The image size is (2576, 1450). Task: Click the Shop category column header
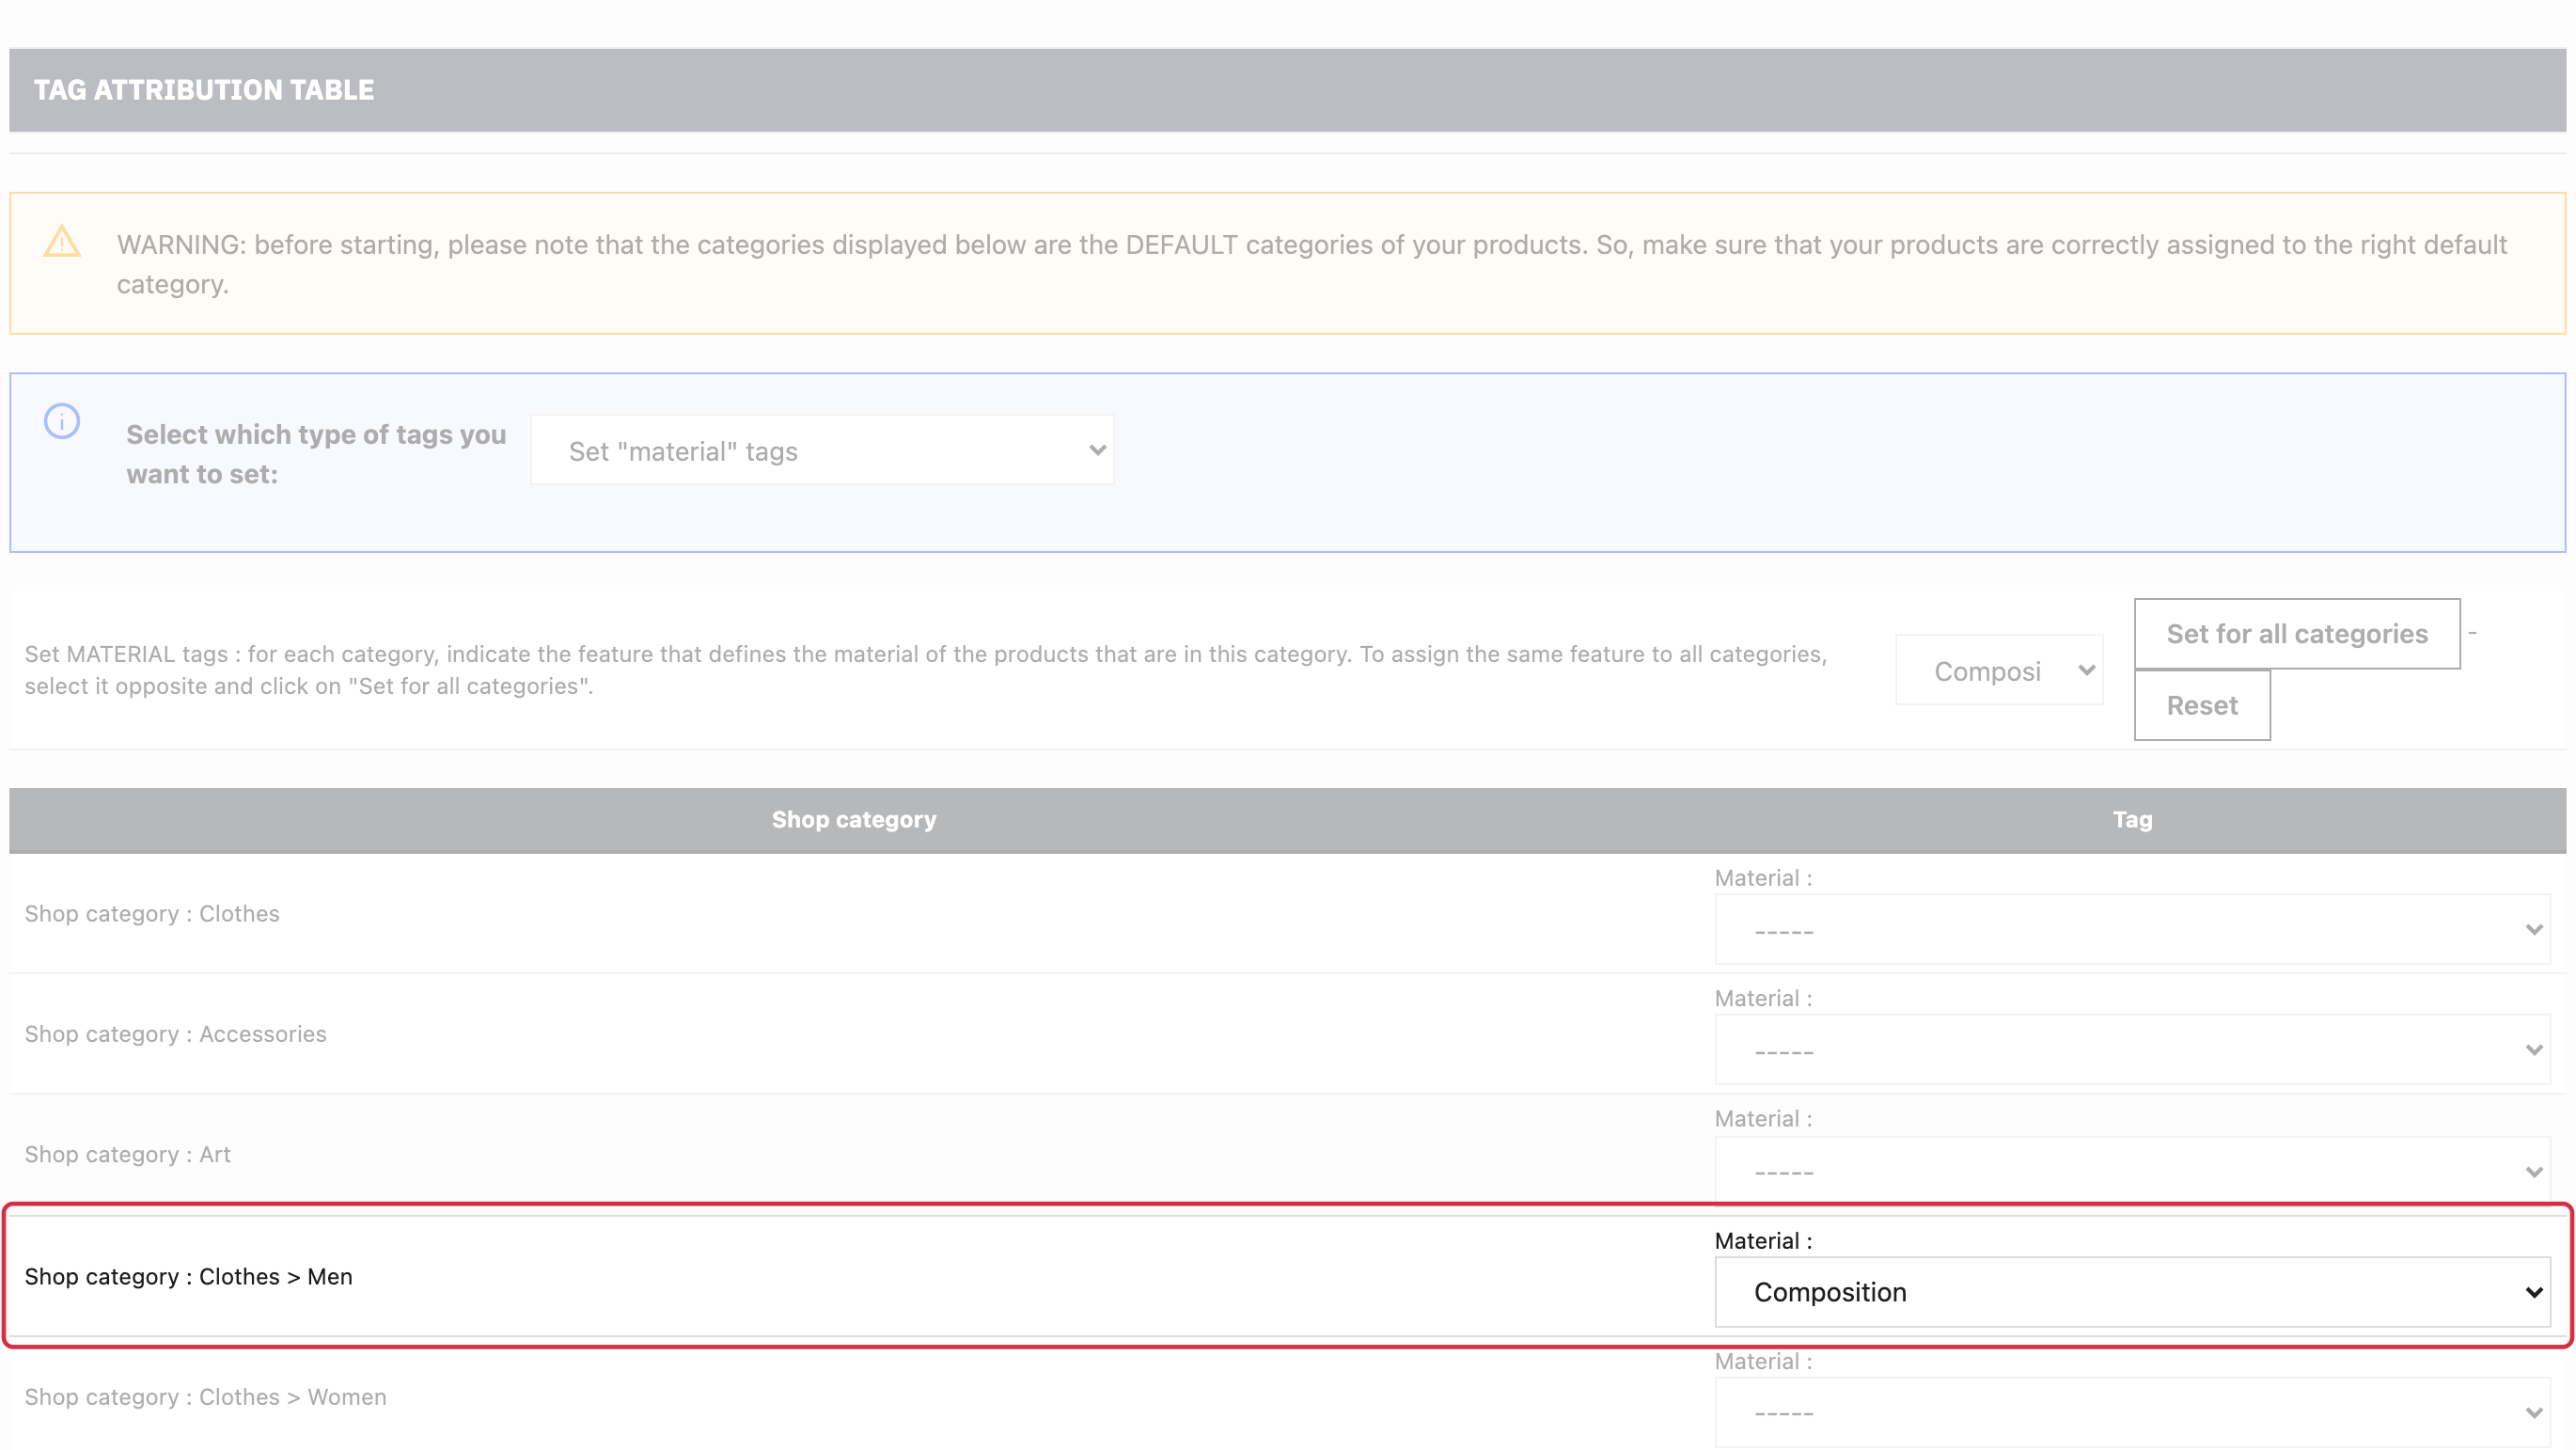[854, 819]
